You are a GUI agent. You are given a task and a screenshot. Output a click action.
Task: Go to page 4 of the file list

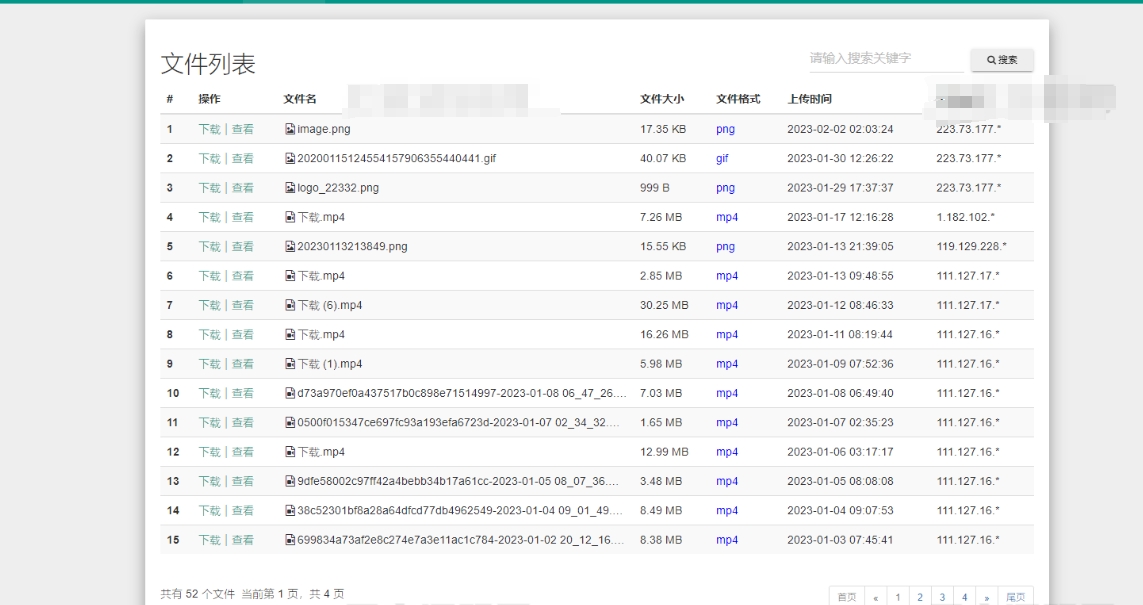coord(964,597)
